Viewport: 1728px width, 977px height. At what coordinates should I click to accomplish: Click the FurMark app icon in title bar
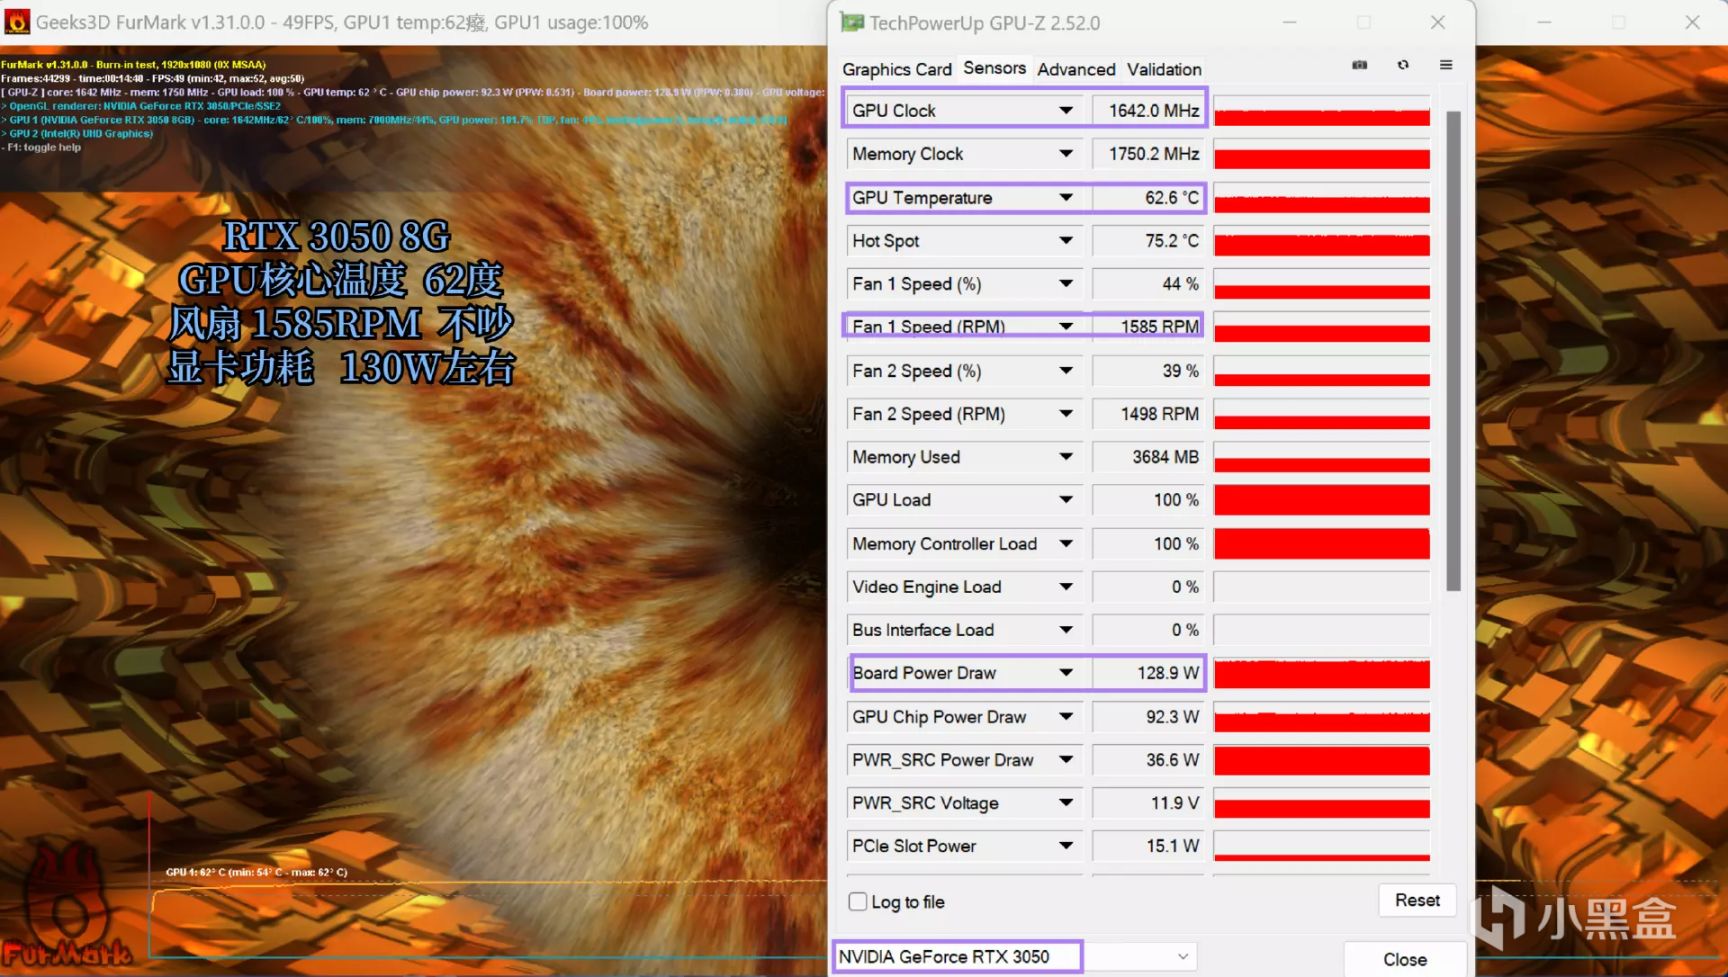click(x=17, y=22)
